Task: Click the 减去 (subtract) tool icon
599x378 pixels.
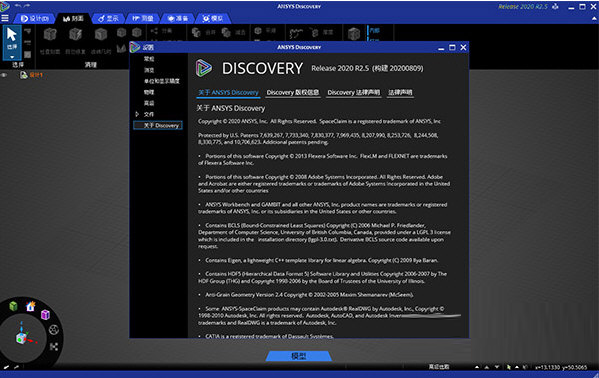Action: [x=226, y=32]
